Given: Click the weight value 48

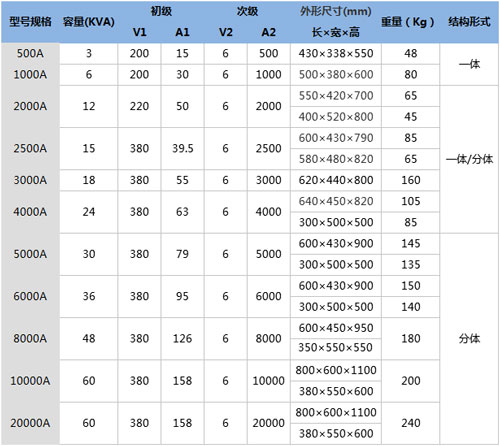Looking at the screenshot, I should (x=411, y=53).
